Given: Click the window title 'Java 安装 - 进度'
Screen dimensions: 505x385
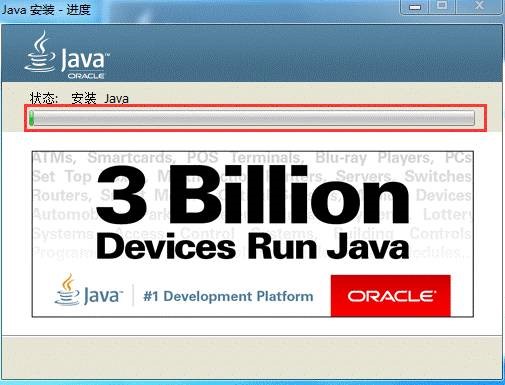Looking at the screenshot, I should (x=46, y=9).
